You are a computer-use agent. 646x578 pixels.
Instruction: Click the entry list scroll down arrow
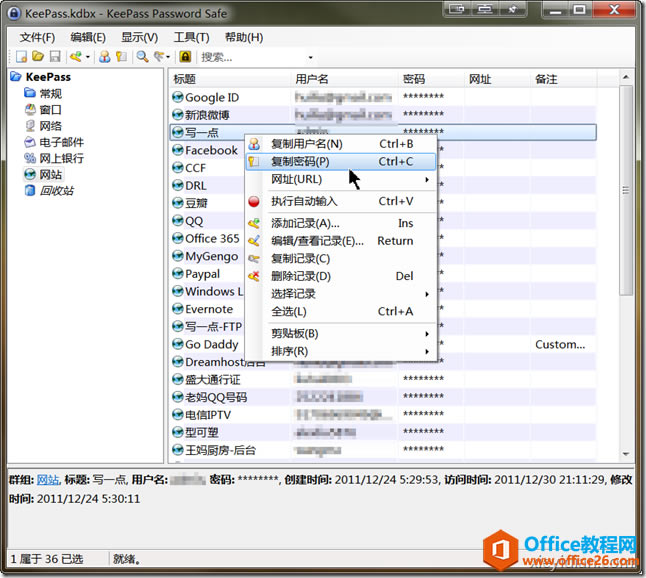(626, 454)
